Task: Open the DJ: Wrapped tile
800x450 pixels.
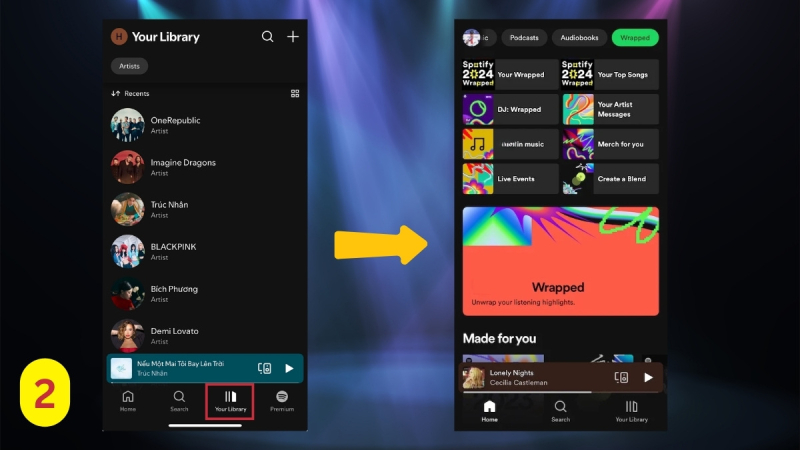Action: pyautogui.click(x=510, y=109)
